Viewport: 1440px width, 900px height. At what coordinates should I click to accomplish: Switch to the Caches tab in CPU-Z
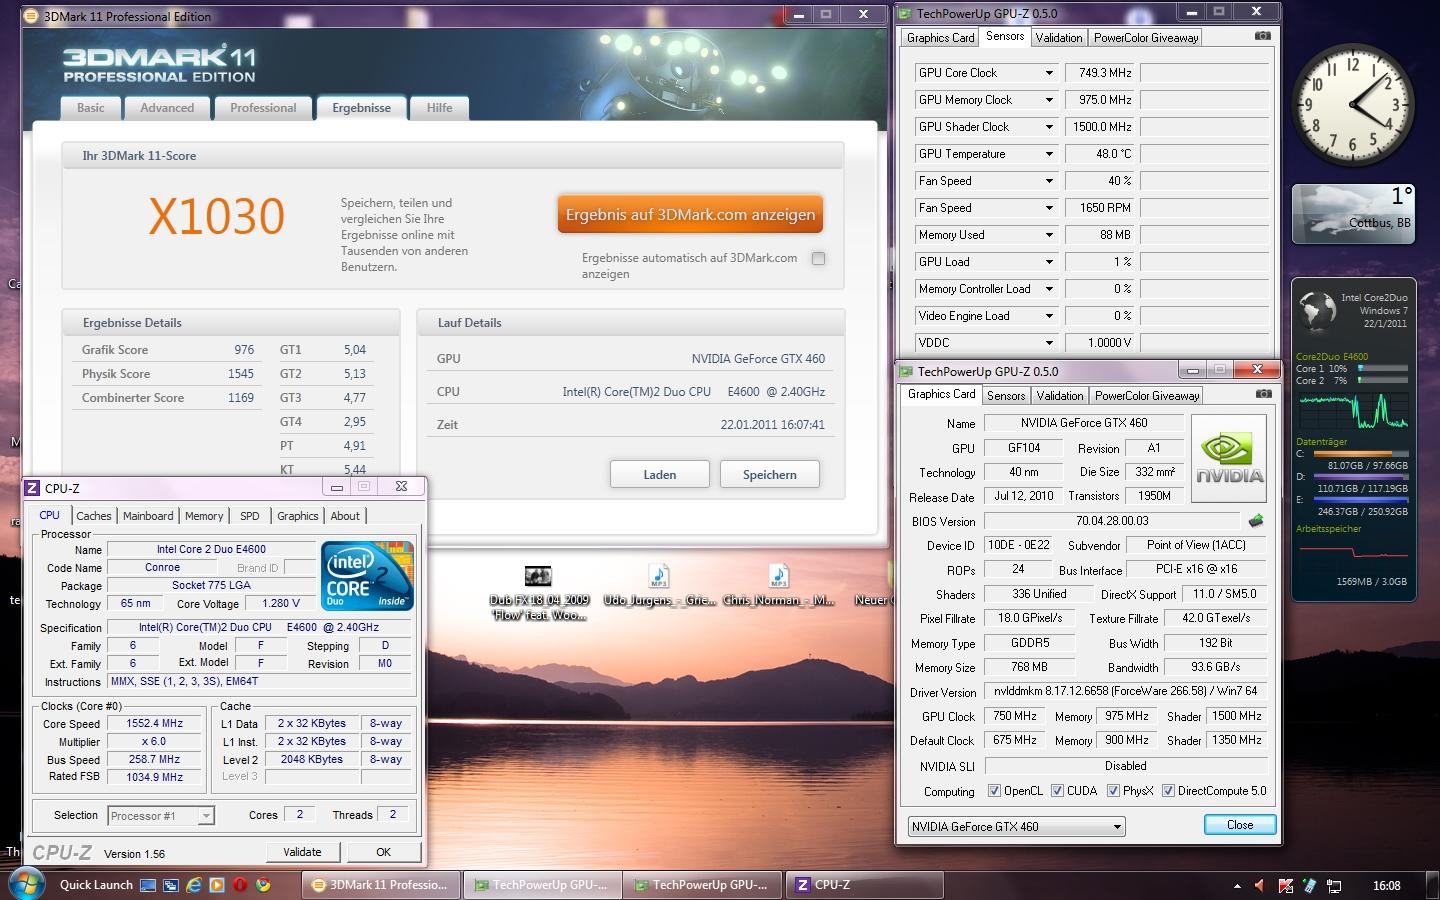point(94,516)
